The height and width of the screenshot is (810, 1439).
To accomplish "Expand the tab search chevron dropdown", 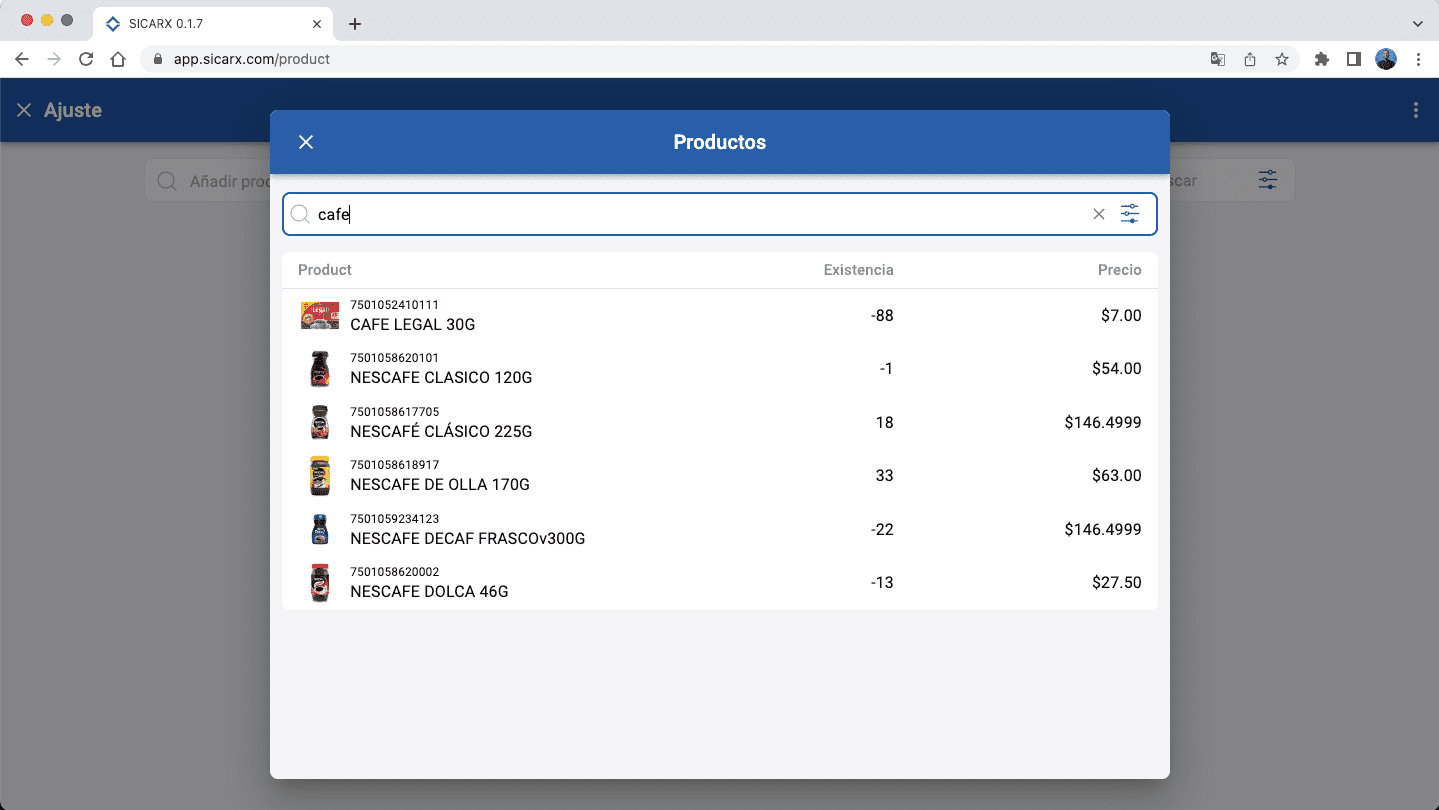I will click(1417, 24).
